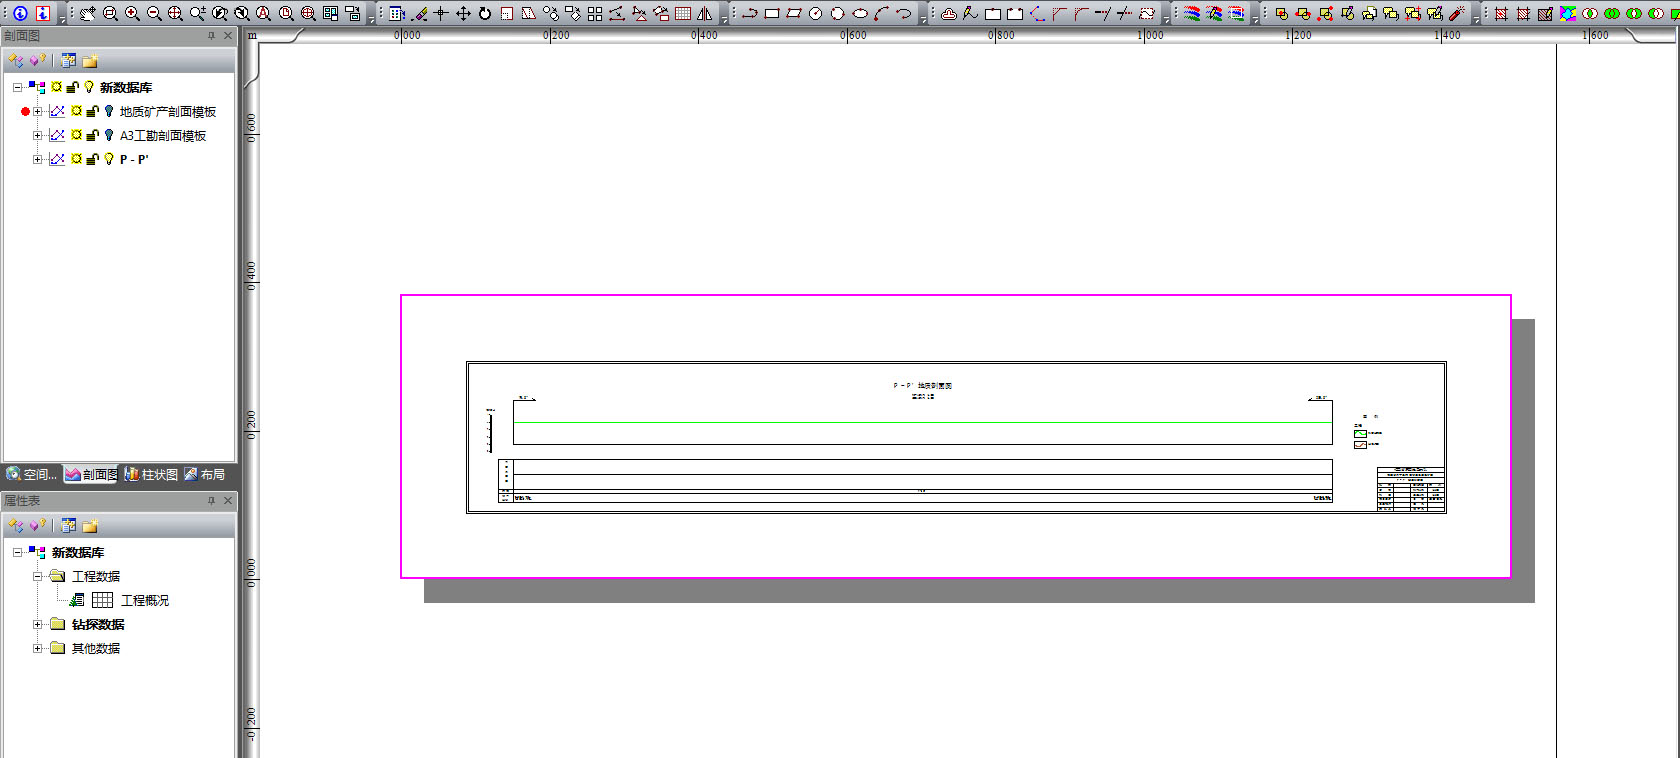Click the cloud shape drawing tool

(949, 13)
